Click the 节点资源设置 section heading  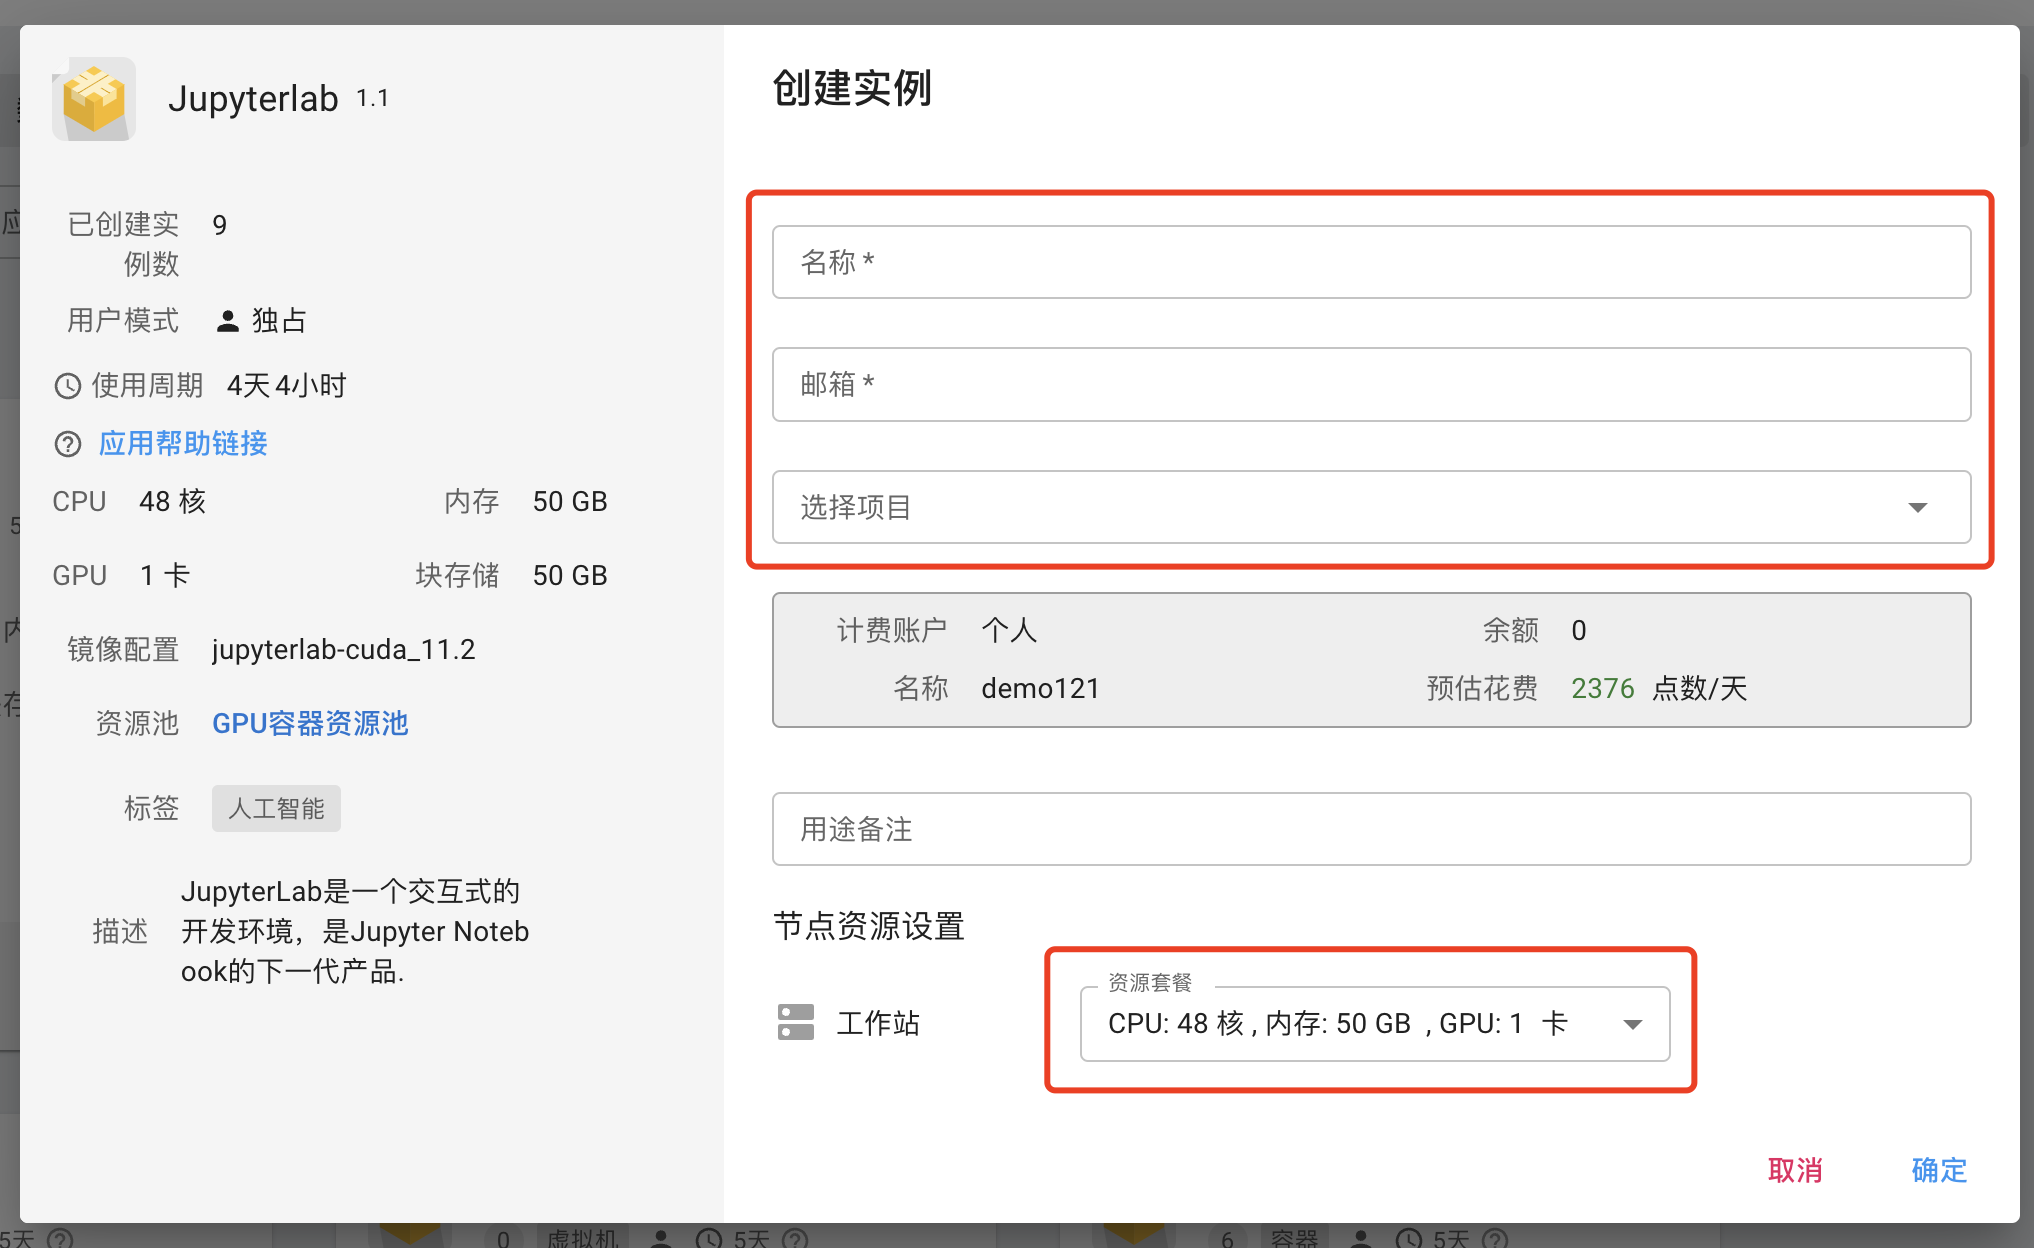tap(868, 926)
